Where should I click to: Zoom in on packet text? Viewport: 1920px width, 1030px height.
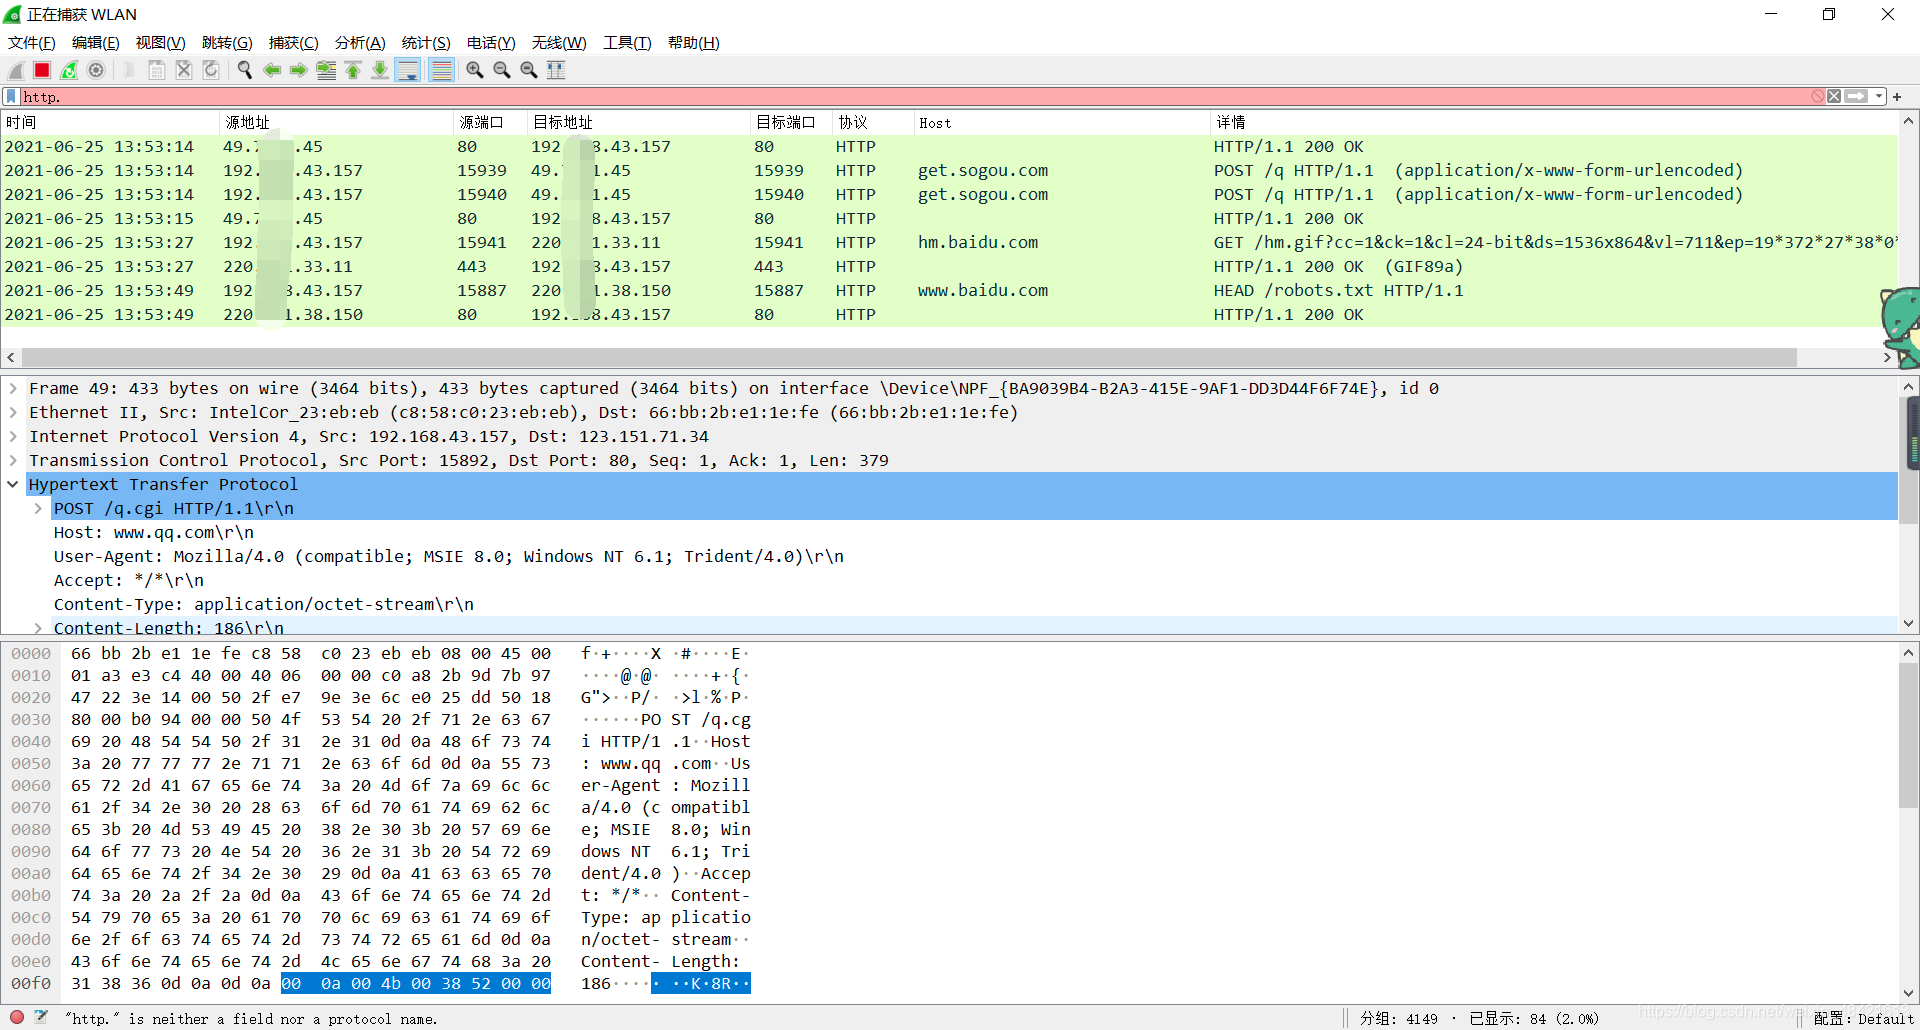click(x=475, y=70)
